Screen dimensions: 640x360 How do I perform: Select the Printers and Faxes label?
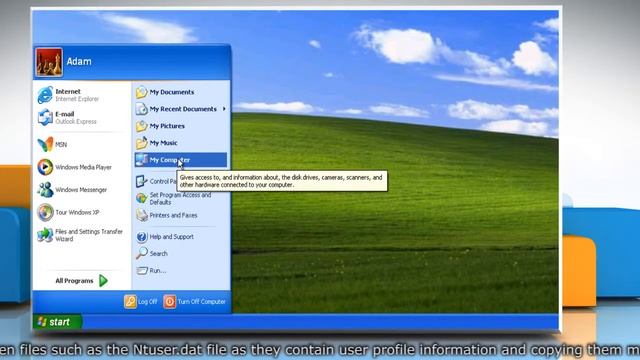click(x=173, y=215)
